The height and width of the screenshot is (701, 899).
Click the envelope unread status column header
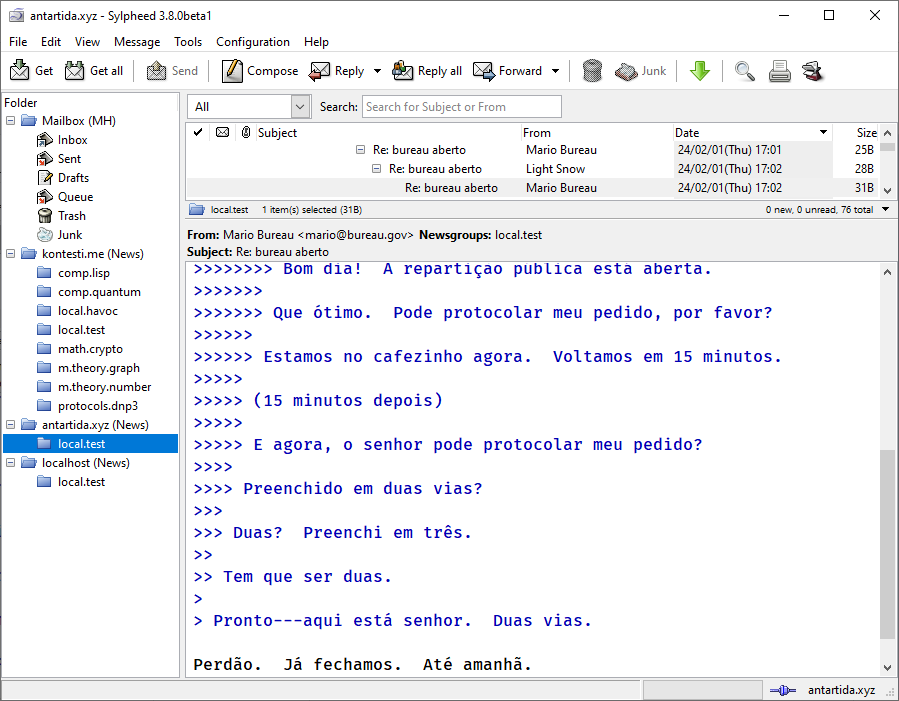222,132
